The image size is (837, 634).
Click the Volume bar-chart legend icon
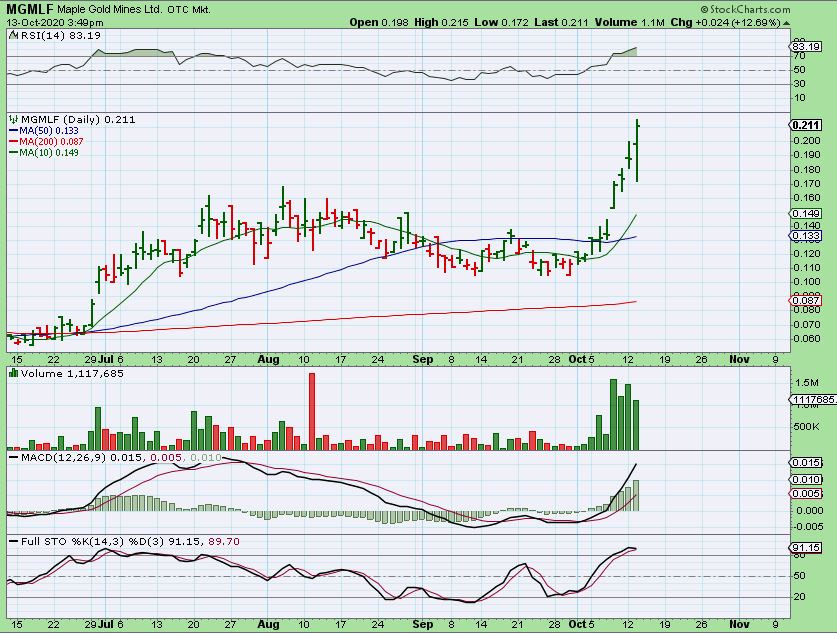click(x=13, y=373)
